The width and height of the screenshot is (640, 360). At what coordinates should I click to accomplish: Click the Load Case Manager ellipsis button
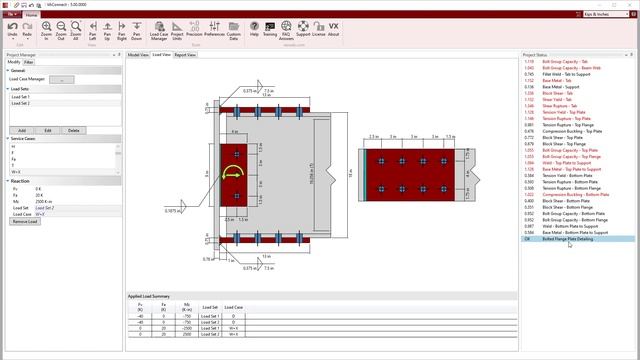tap(62, 80)
